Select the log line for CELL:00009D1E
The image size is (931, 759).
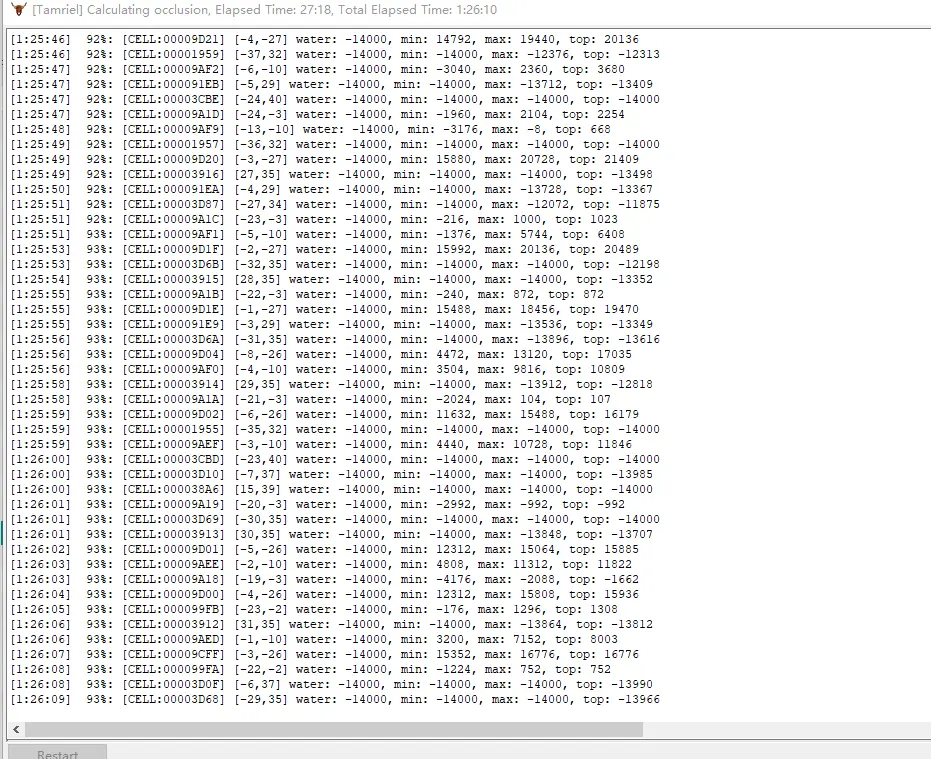pyautogui.click(x=325, y=309)
